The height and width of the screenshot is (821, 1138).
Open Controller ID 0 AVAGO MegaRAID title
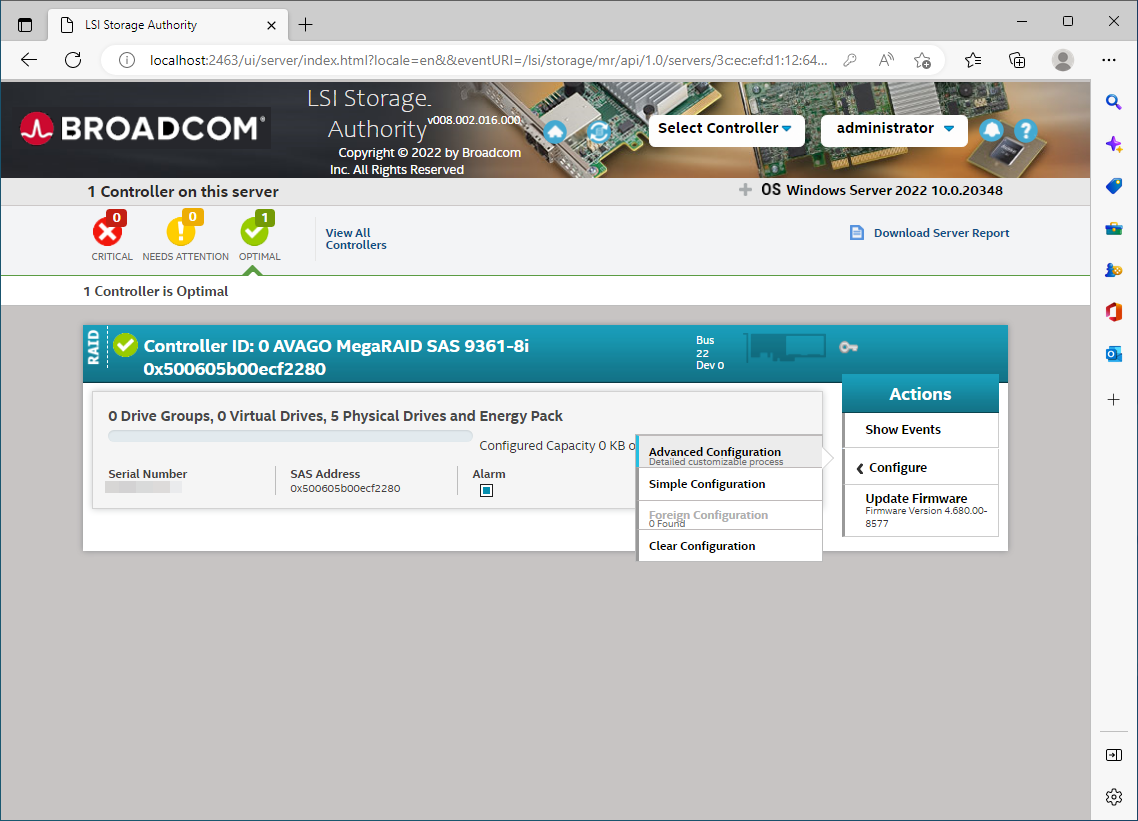click(336, 356)
